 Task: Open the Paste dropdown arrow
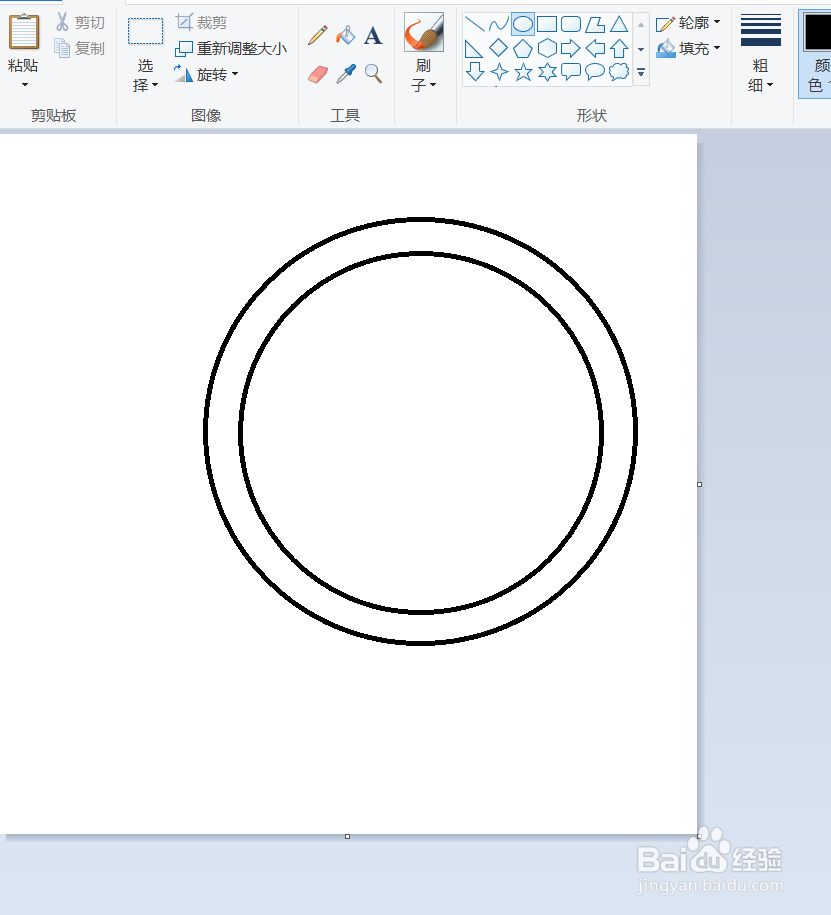pyautogui.click(x=25, y=85)
